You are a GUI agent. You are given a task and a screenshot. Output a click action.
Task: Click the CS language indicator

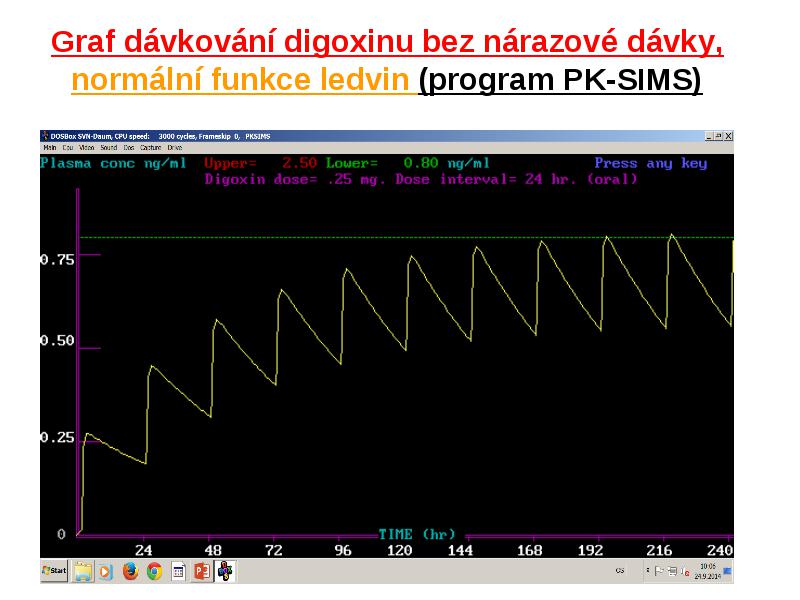pos(620,571)
